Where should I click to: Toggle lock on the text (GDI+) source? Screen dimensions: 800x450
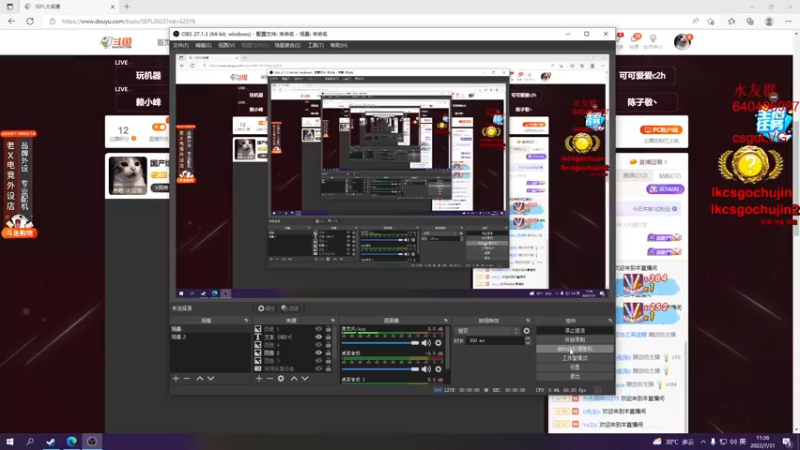[x=328, y=337]
